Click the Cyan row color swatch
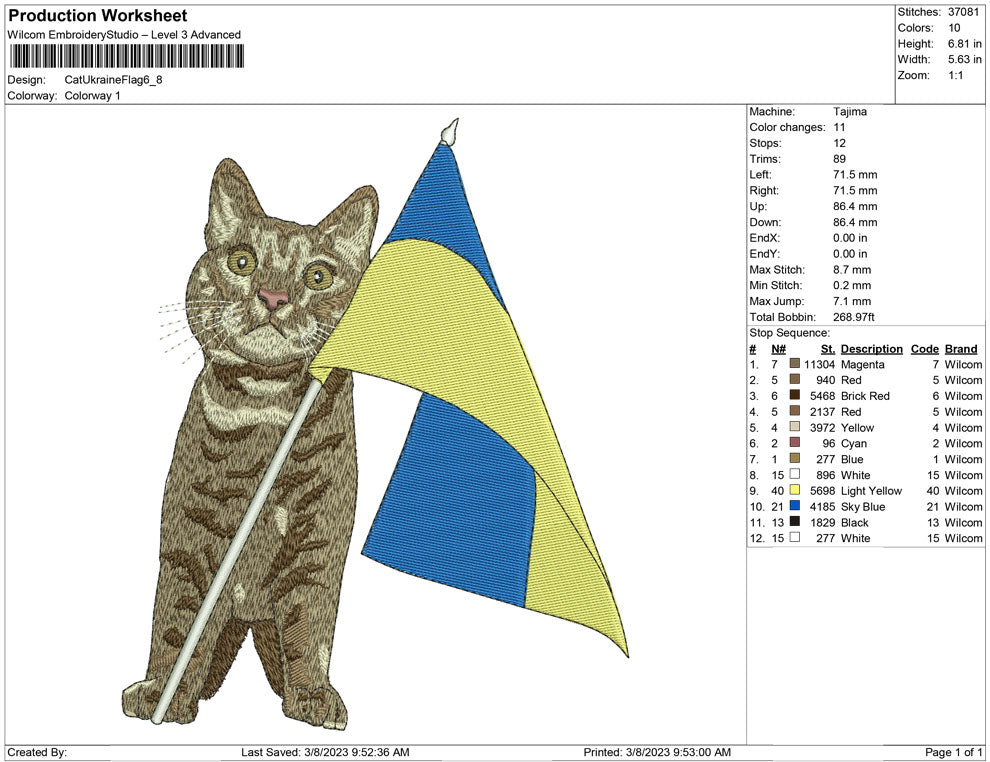Image resolution: width=990 pixels, height=762 pixels. [795, 443]
